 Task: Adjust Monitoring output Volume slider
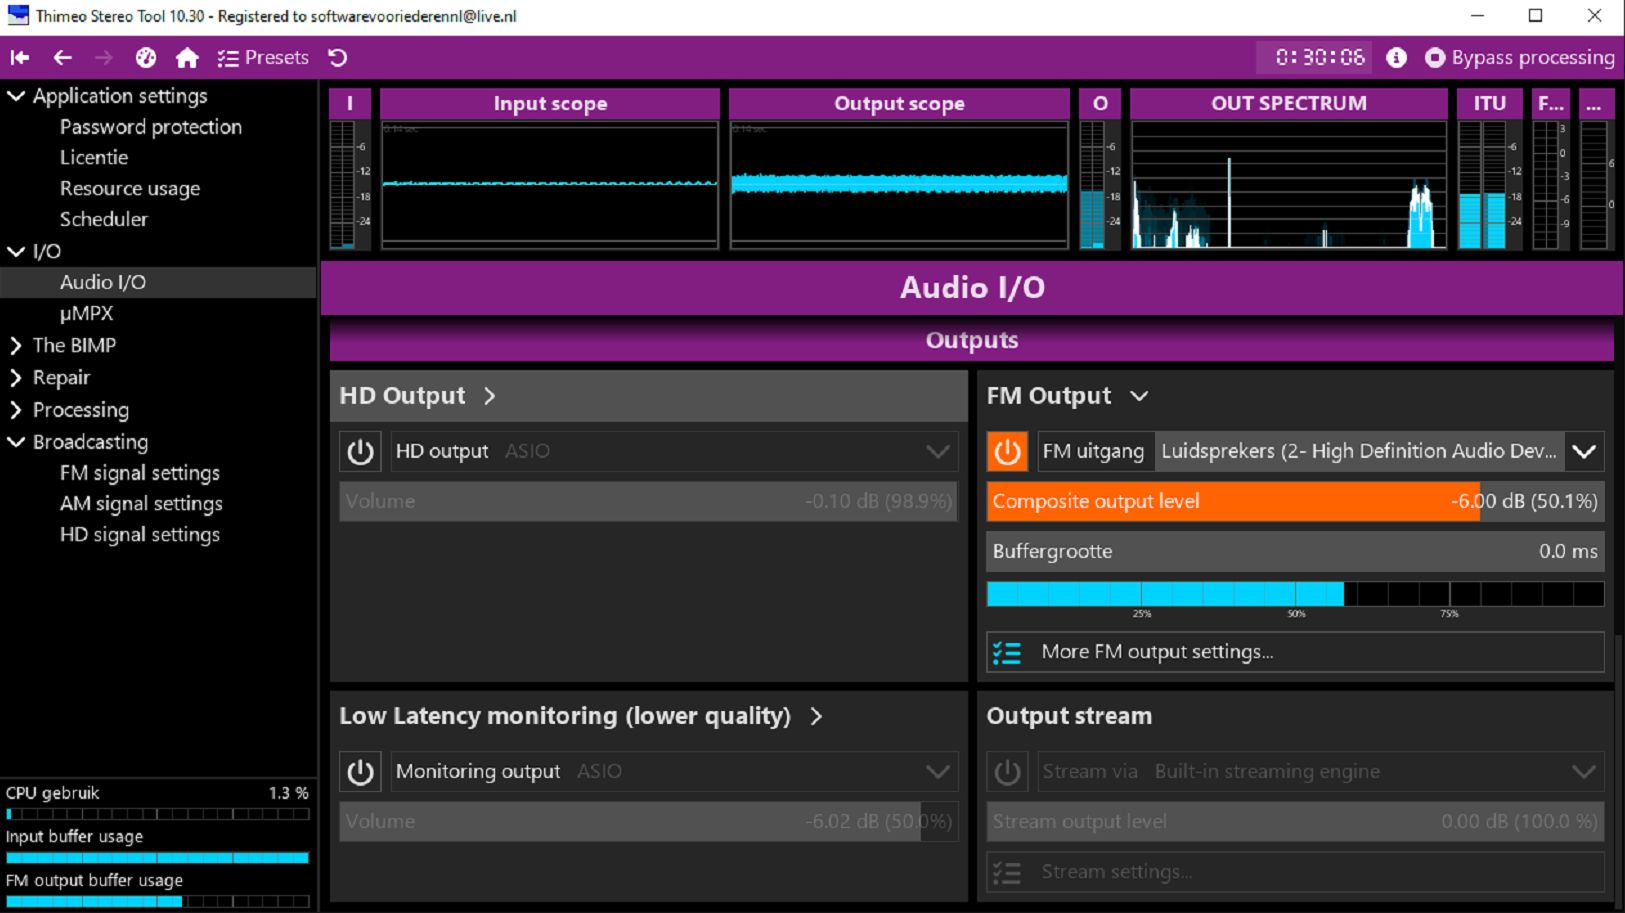click(x=649, y=821)
